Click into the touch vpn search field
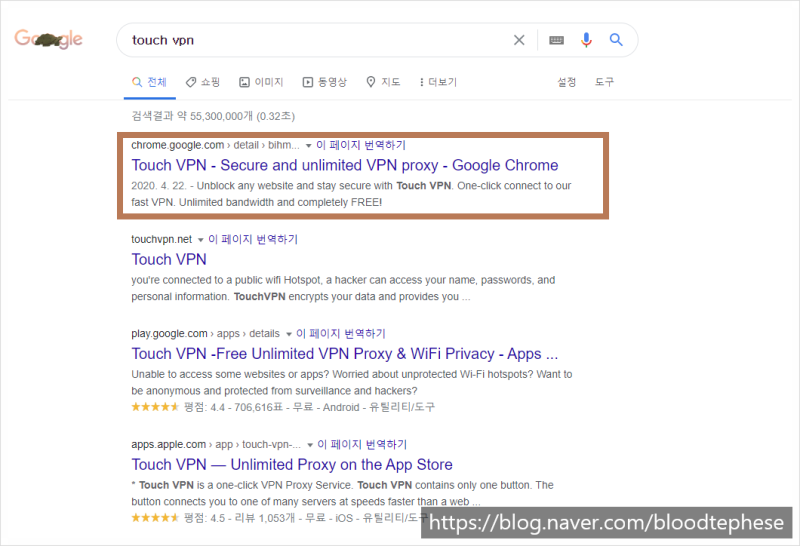The width and height of the screenshot is (800, 546). 316,40
